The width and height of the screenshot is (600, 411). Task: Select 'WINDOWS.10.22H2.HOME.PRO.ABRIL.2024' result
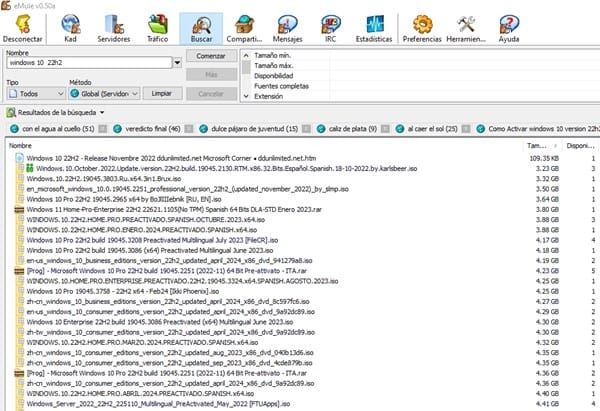(x=140, y=393)
